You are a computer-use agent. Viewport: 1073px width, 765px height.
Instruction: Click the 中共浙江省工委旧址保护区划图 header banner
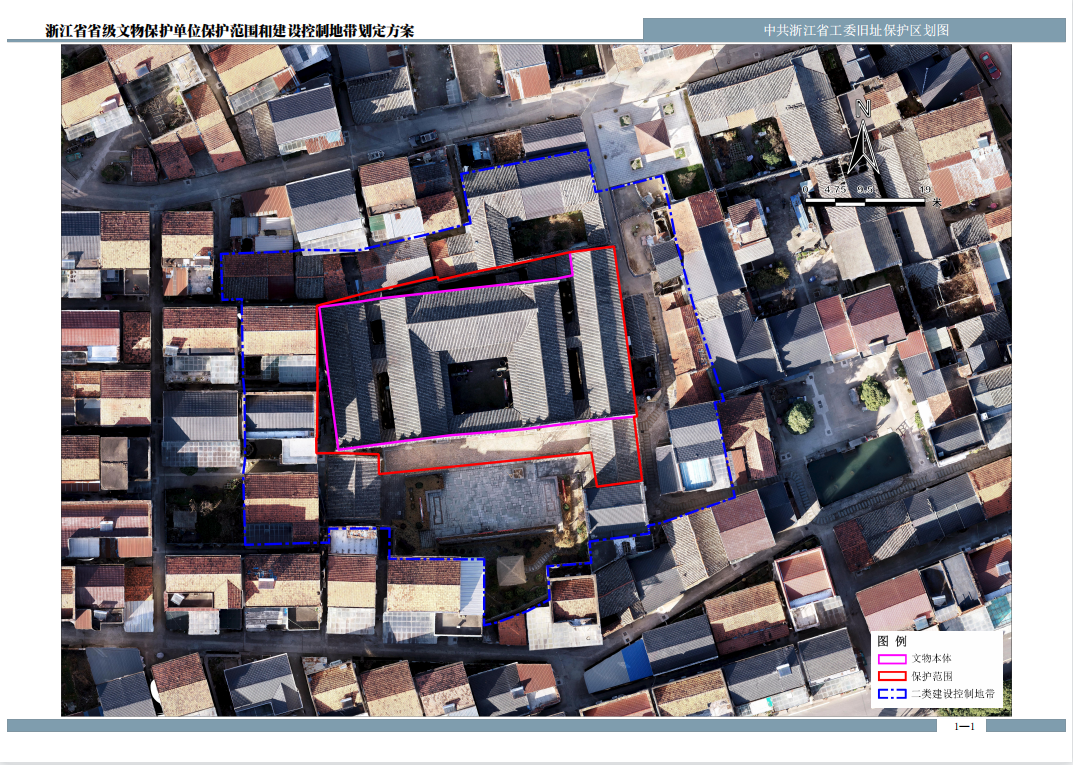[x=855, y=30]
